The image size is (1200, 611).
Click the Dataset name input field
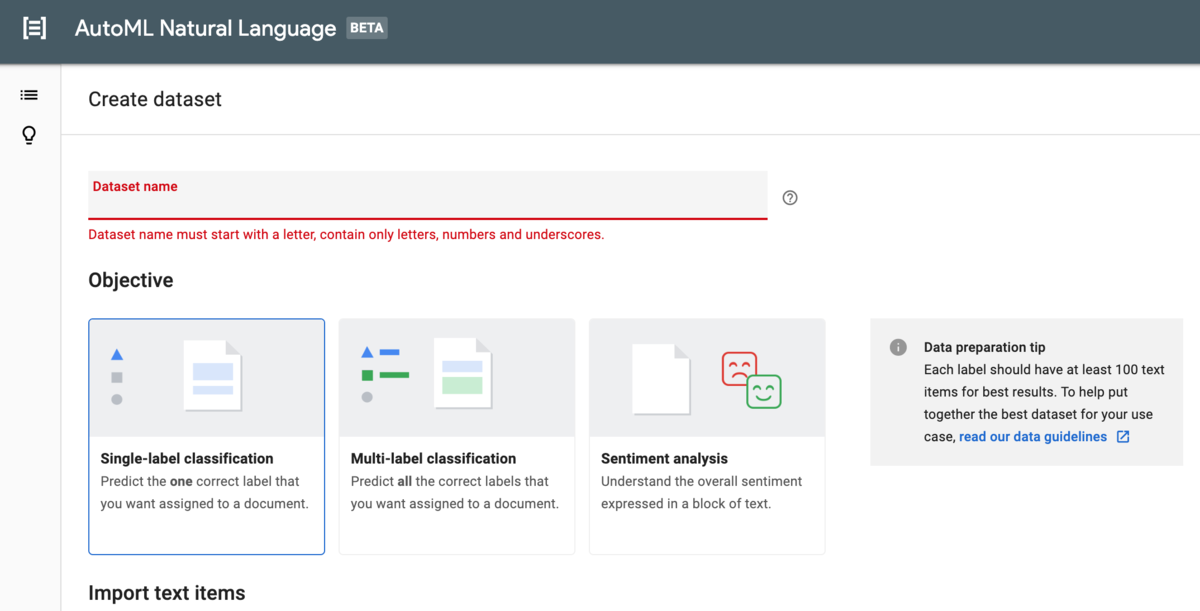click(x=427, y=200)
